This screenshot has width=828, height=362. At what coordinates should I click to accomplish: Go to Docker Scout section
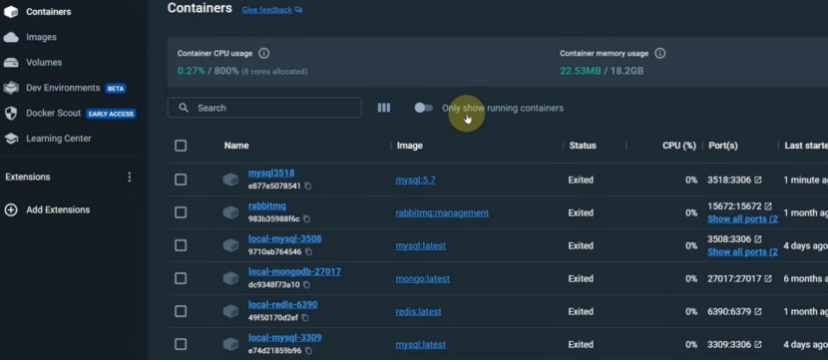[53, 113]
